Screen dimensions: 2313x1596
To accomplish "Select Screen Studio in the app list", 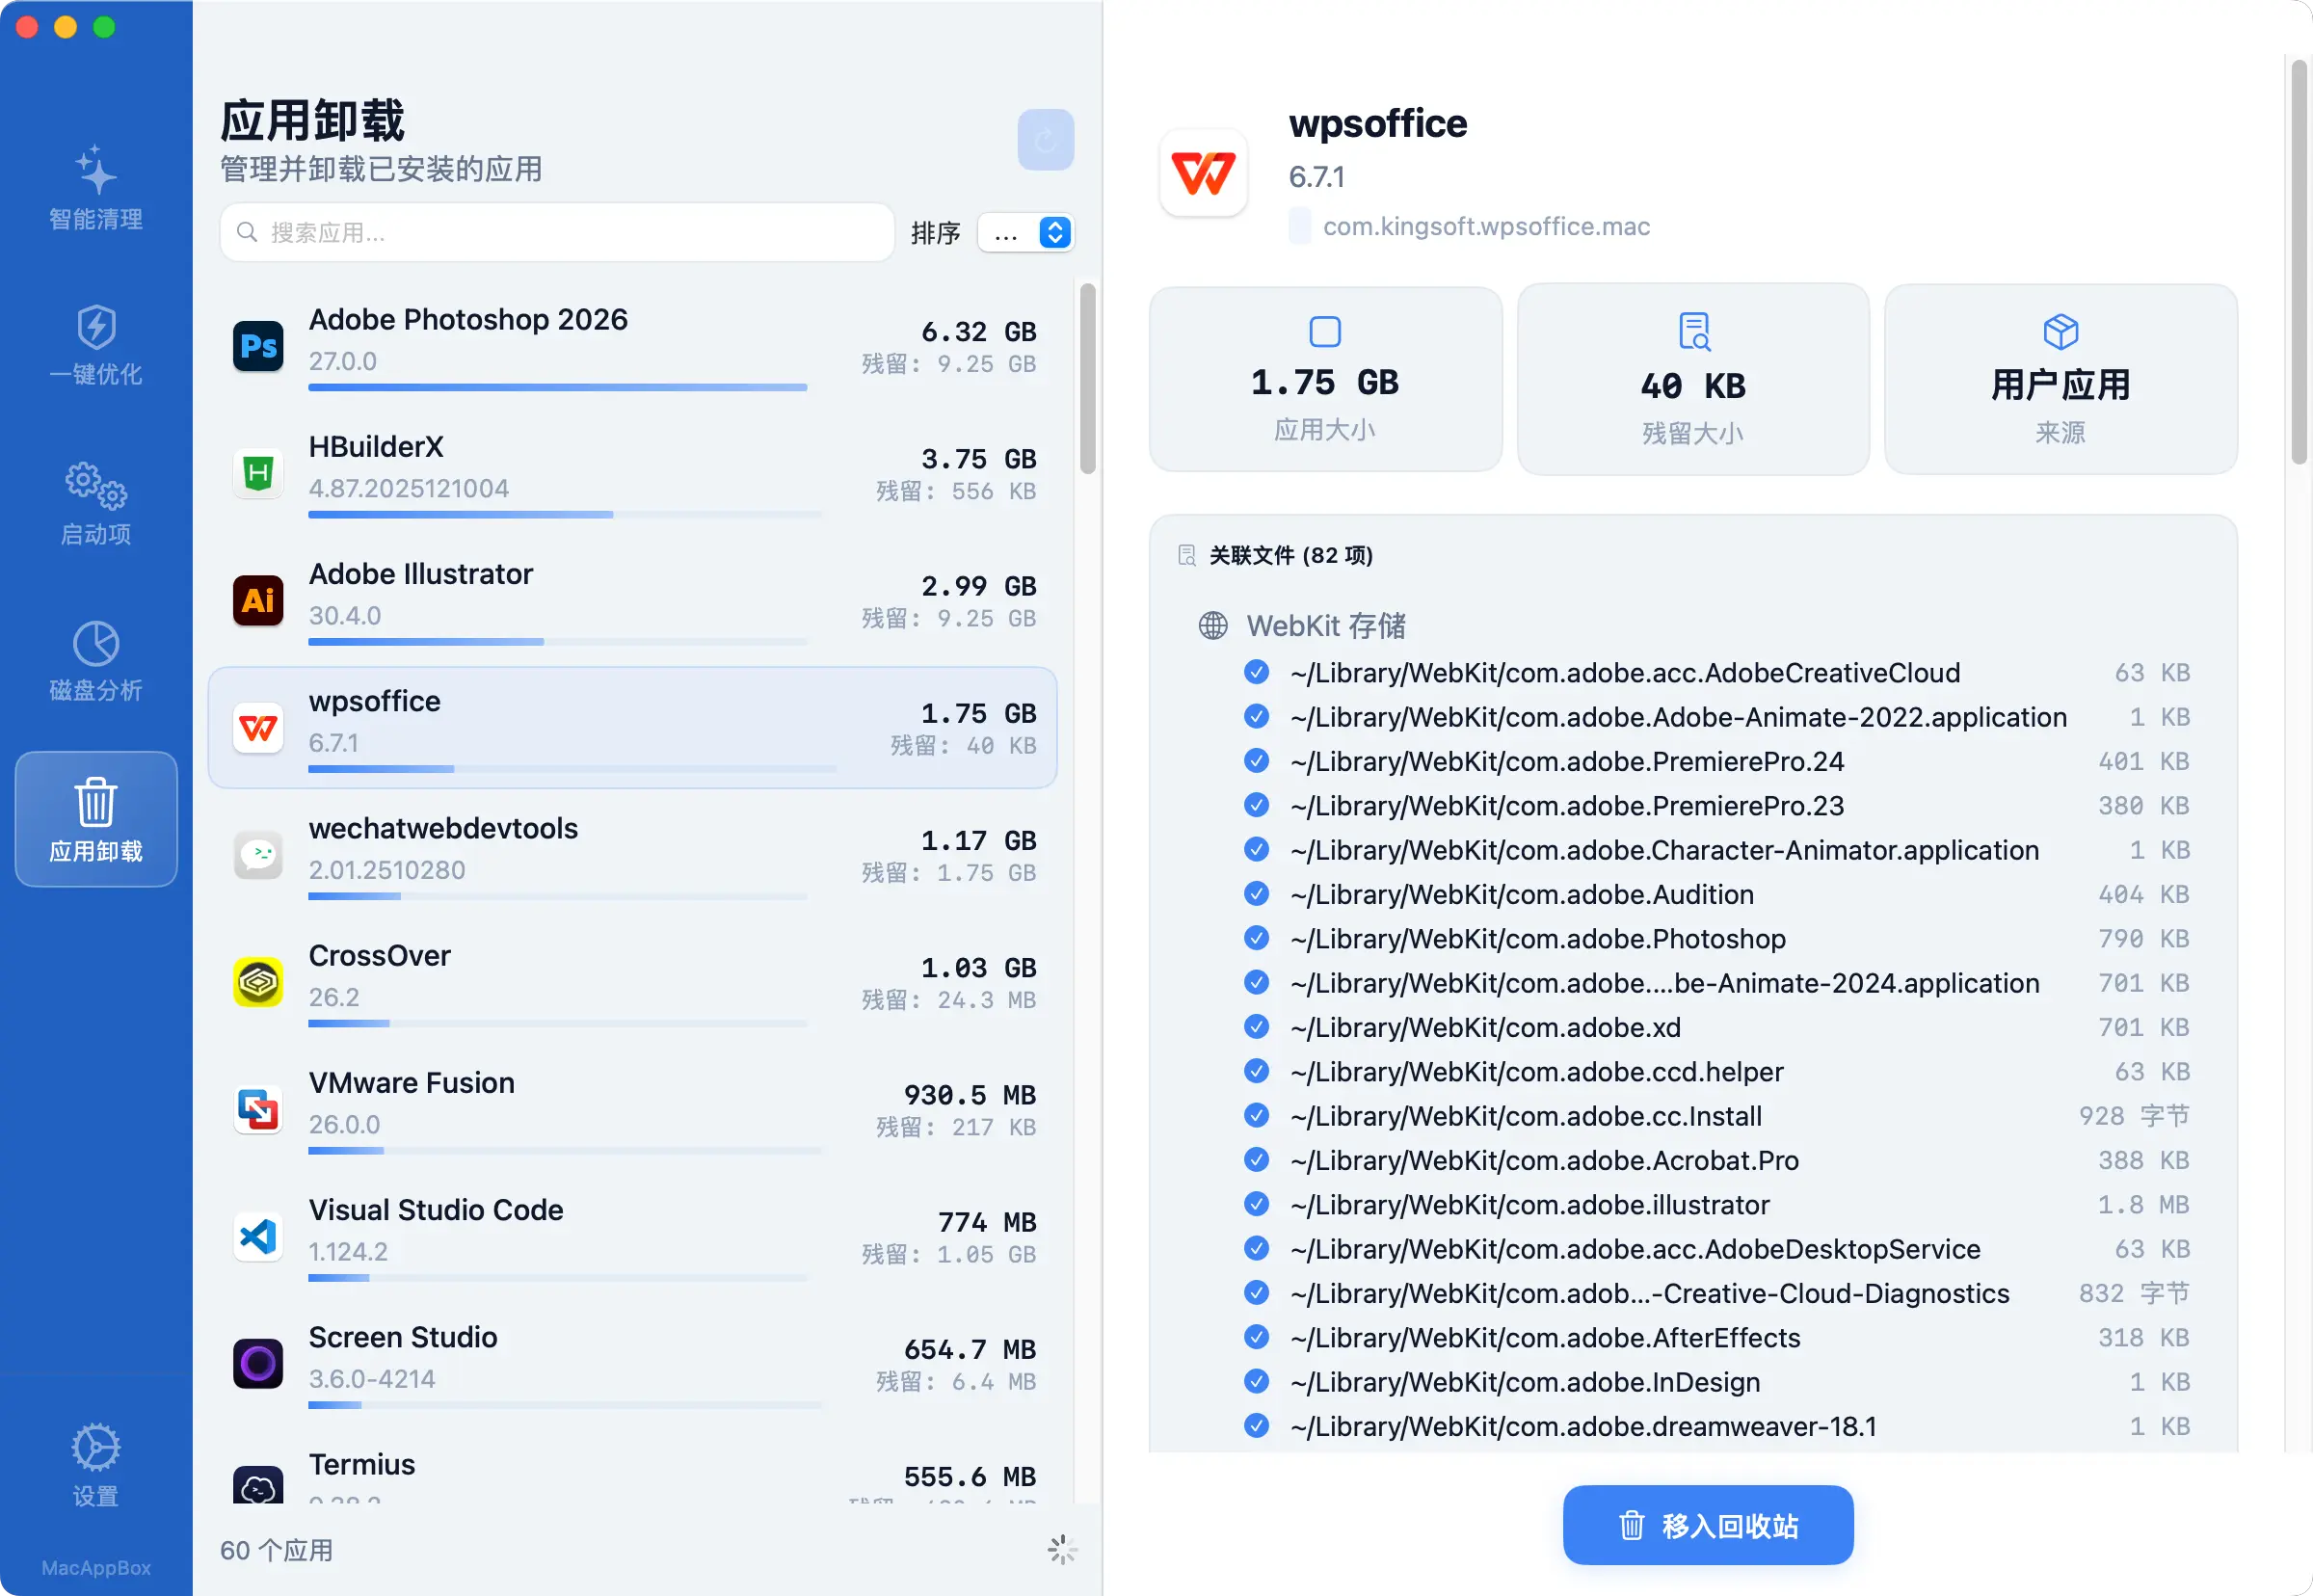I will 632,1363.
